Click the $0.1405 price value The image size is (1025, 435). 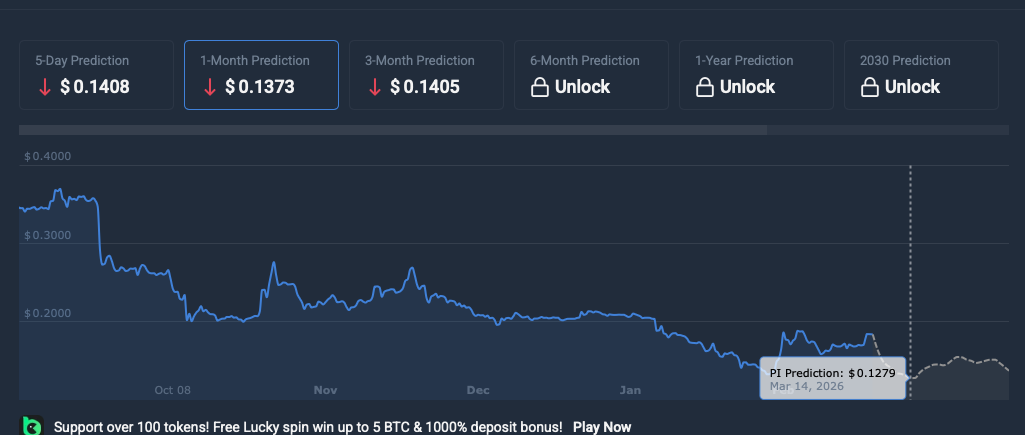click(x=425, y=87)
